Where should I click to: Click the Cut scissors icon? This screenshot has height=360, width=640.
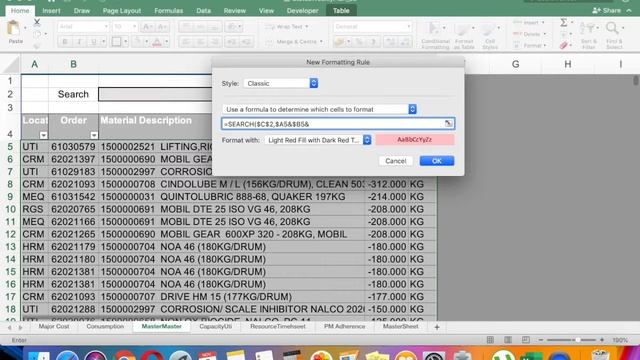click(37, 22)
